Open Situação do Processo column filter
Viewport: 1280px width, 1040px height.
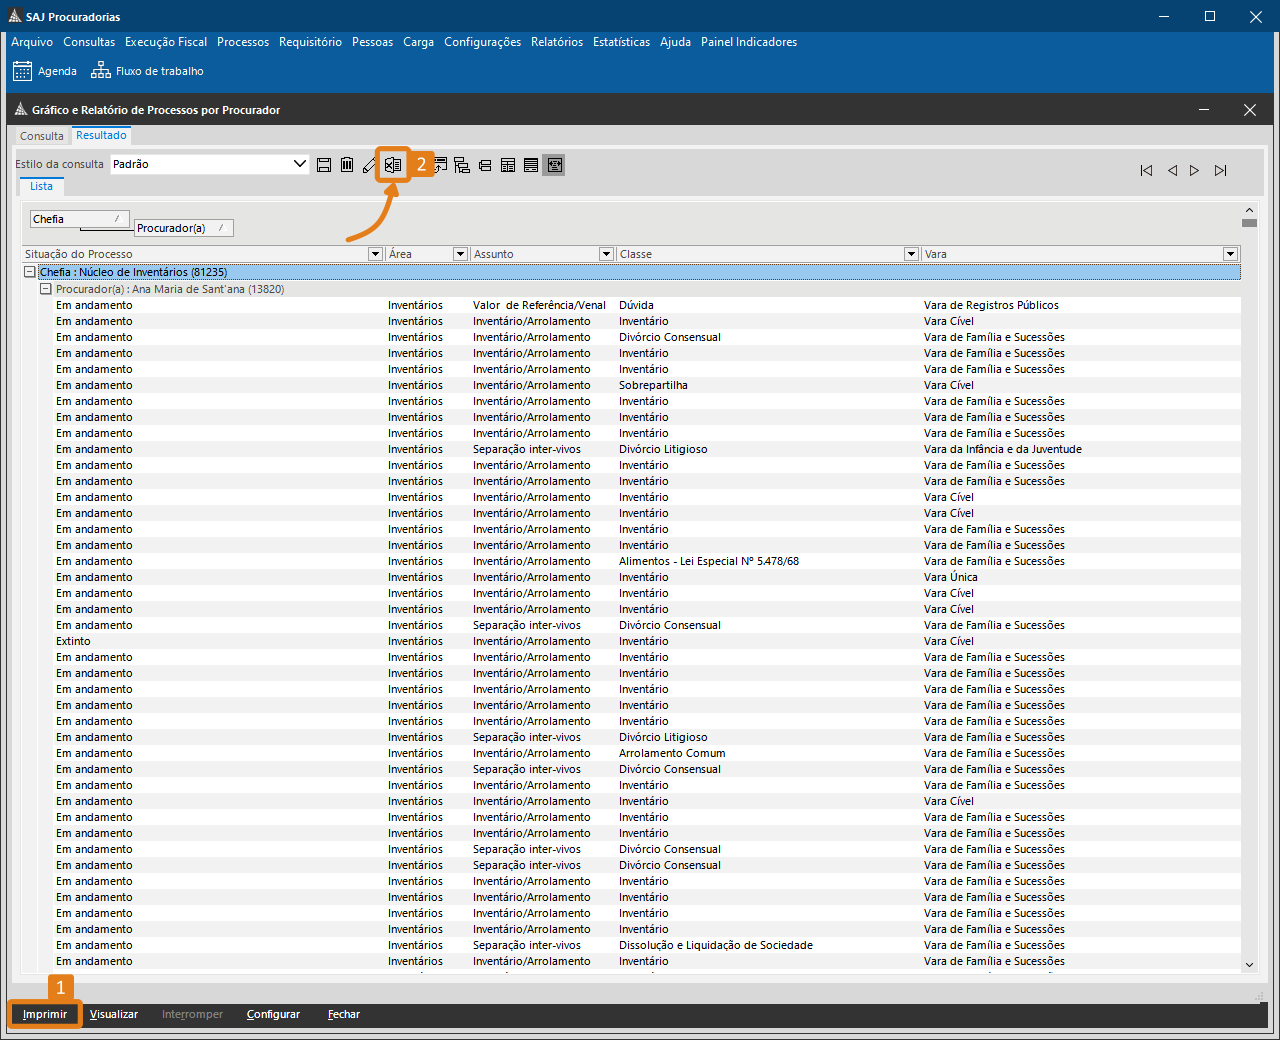tap(376, 254)
